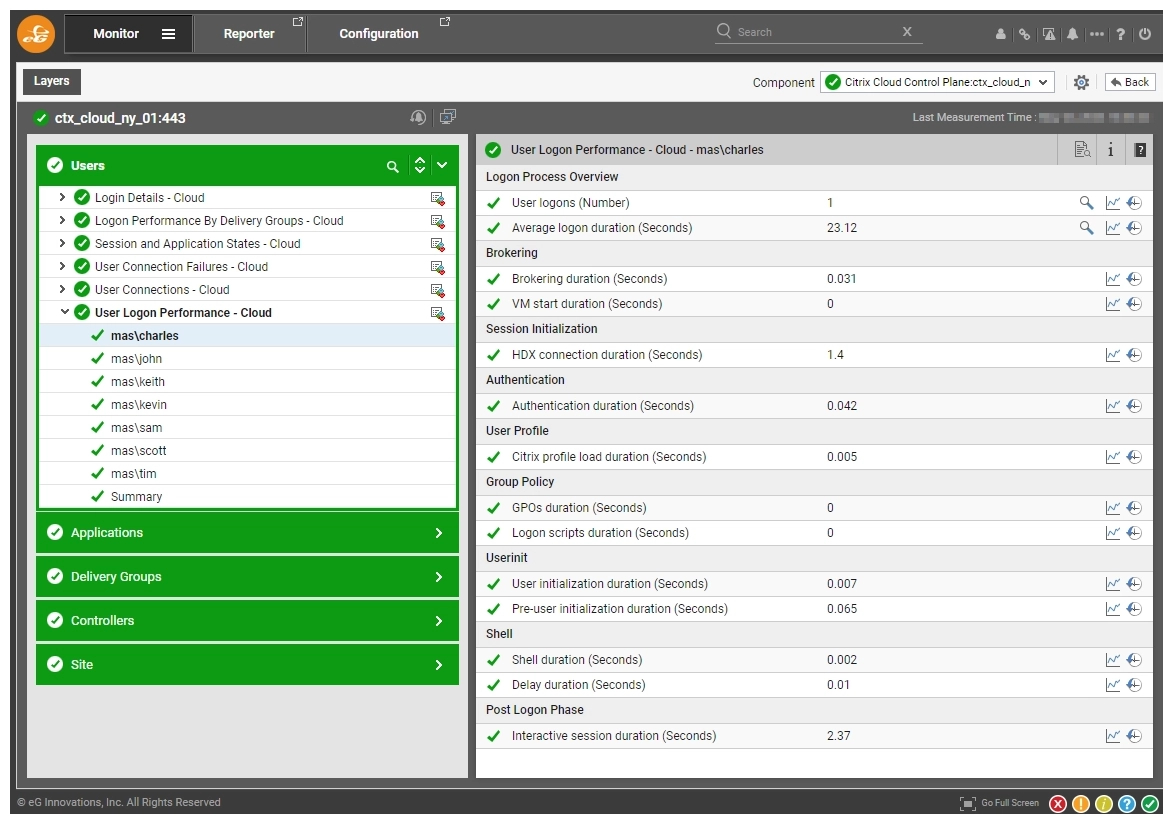The width and height of the screenshot is (1173, 824).
Task: Open the Reporter module
Action: pyautogui.click(x=249, y=34)
